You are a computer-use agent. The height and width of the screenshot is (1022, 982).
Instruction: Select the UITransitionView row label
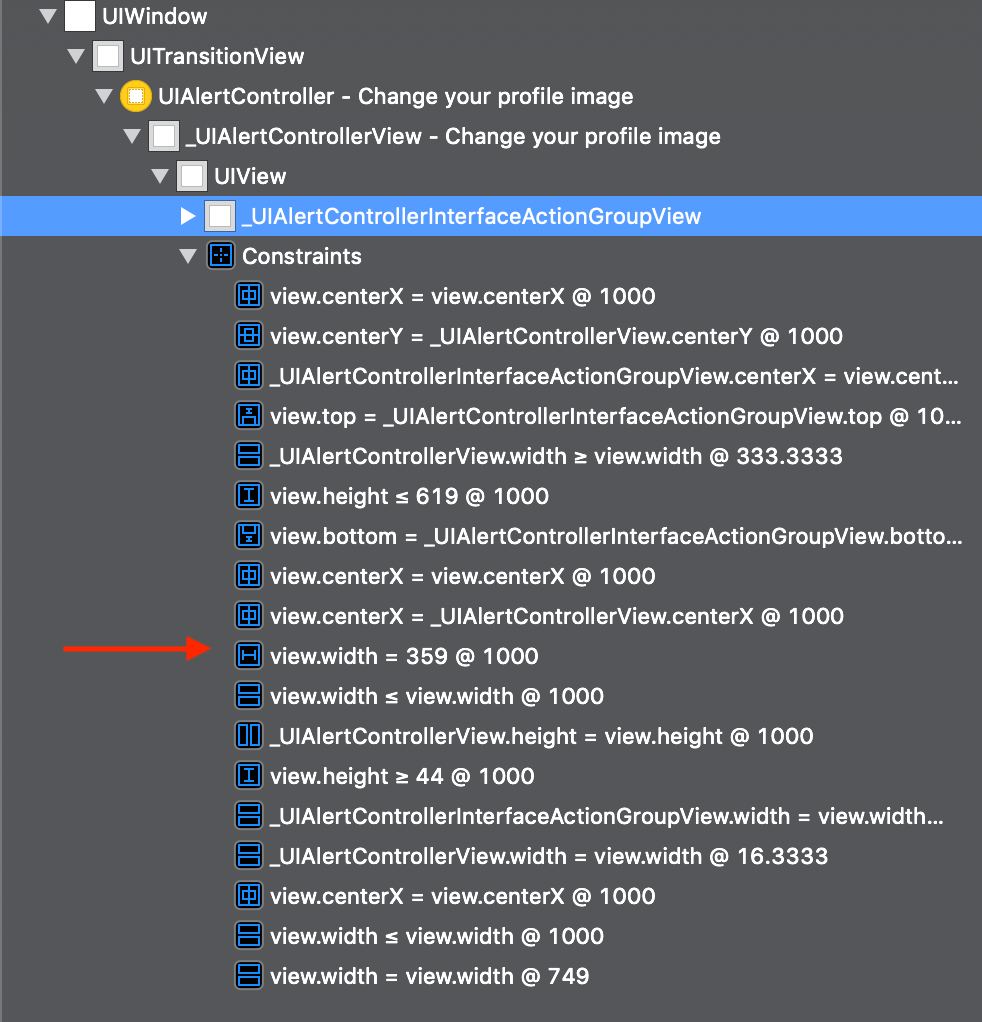tap(217, 56)
